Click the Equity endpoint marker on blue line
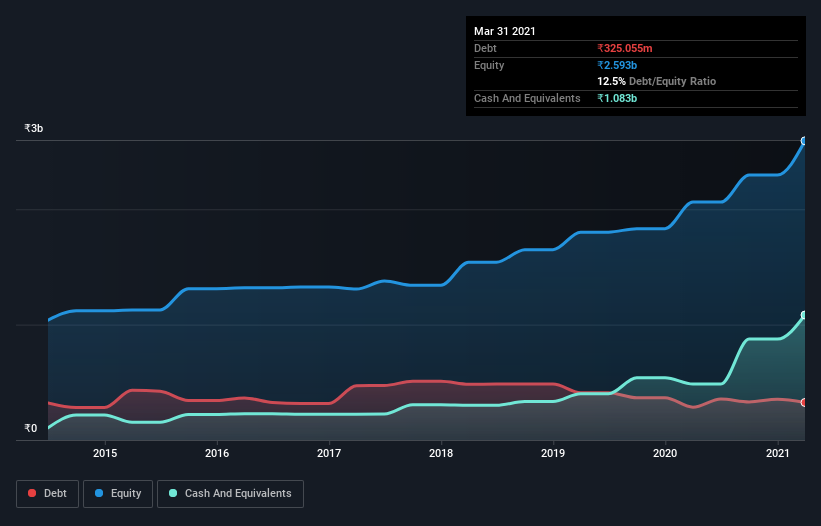The image size is (821, 526). (x=804, y=141)
